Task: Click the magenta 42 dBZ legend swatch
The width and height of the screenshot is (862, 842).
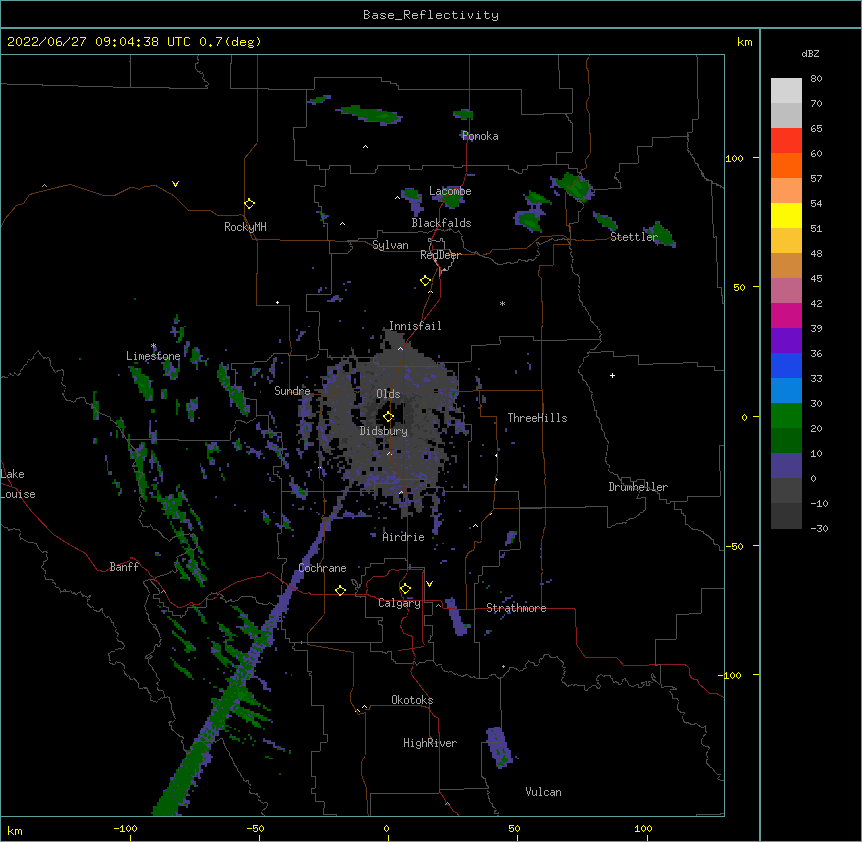Action: 786,315
